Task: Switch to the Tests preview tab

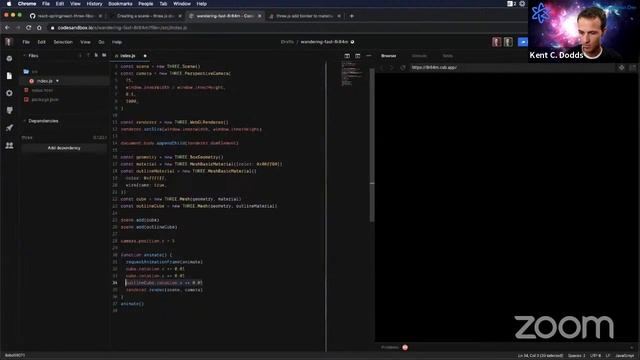Action: (x=448, y=56)
